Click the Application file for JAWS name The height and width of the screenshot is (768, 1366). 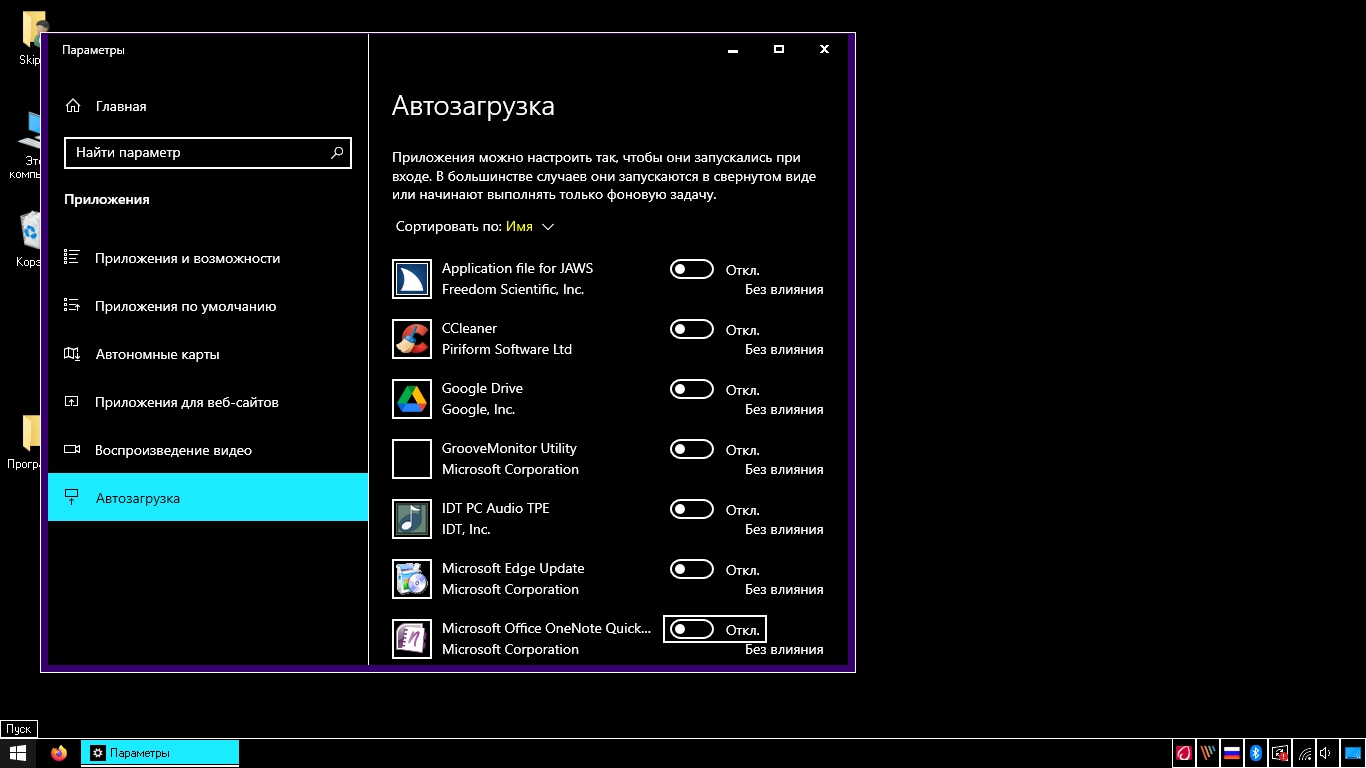[x=517, y=268]
